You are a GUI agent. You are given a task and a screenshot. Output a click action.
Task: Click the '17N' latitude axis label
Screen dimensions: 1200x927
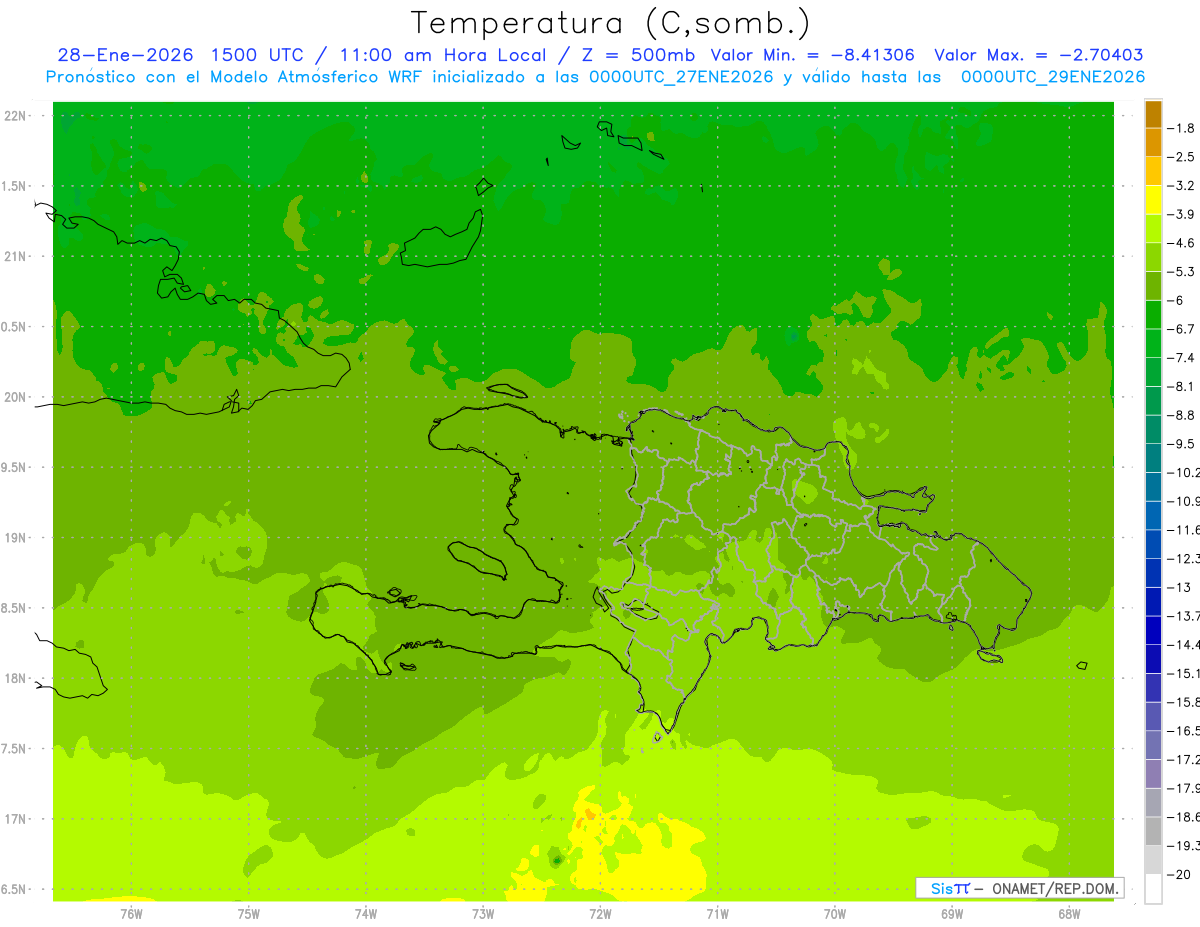[15, 819]
